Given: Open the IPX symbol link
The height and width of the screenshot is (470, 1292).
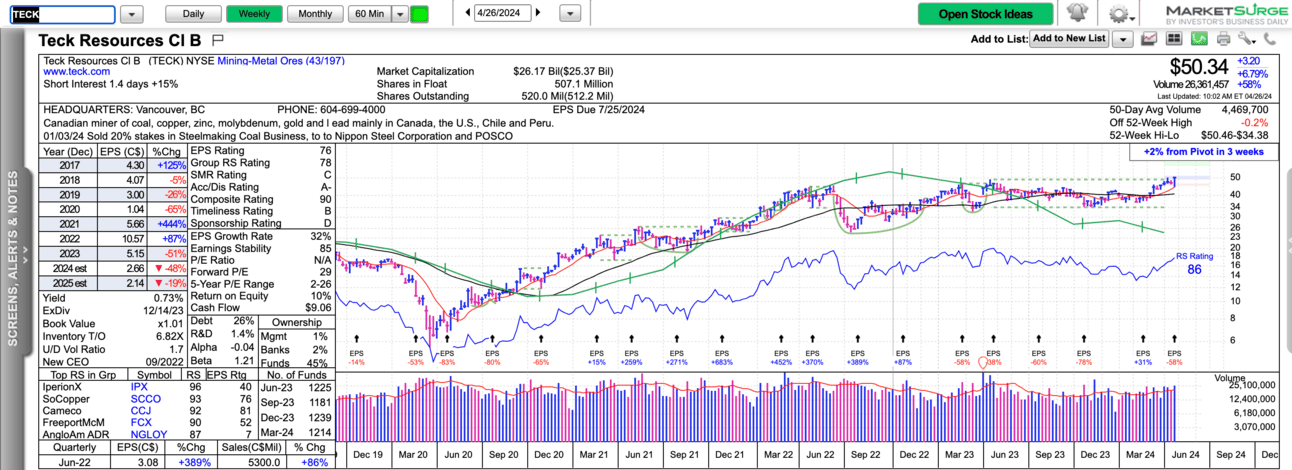Looking at the screenshot, I should click(139, 385).
